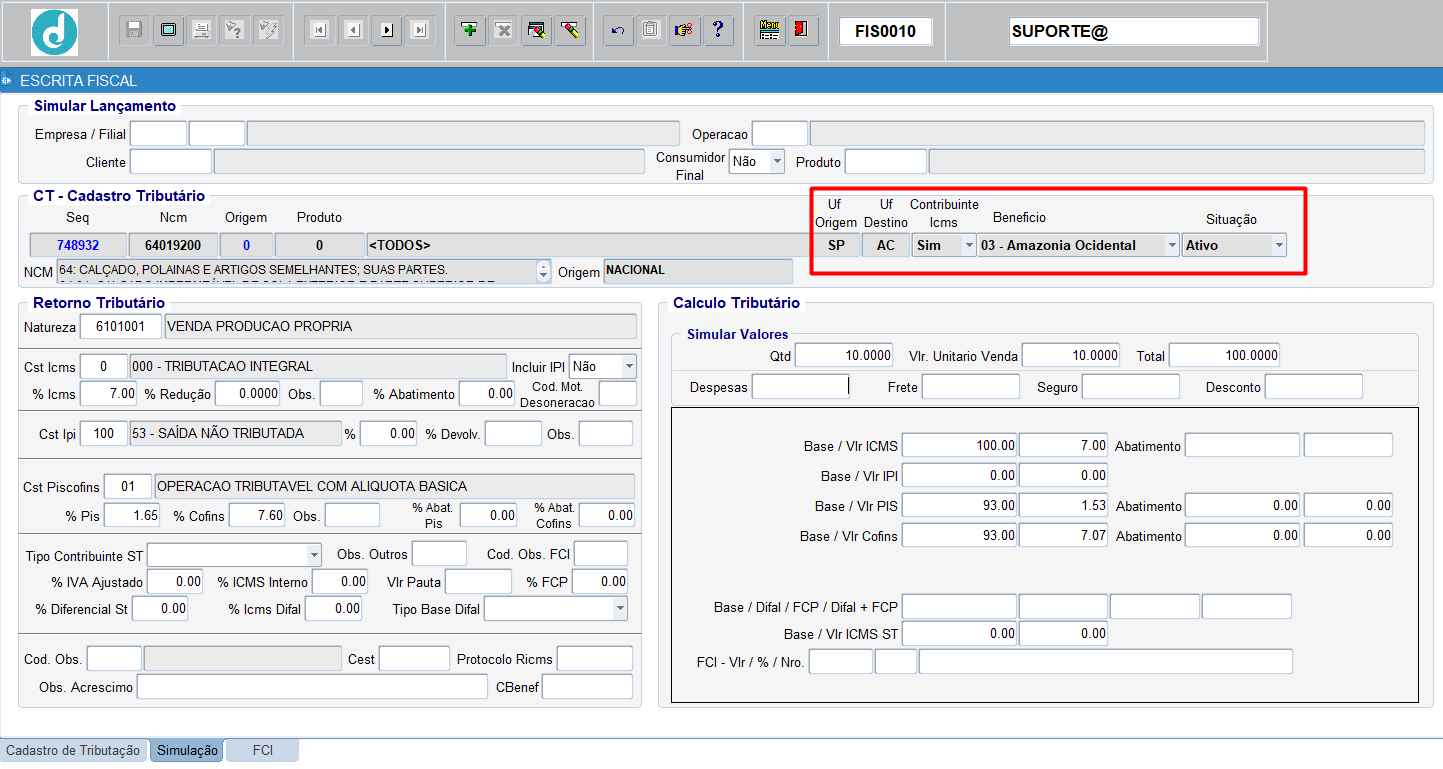
Task: Click the Seq value 748932
Action: point(78,245)
